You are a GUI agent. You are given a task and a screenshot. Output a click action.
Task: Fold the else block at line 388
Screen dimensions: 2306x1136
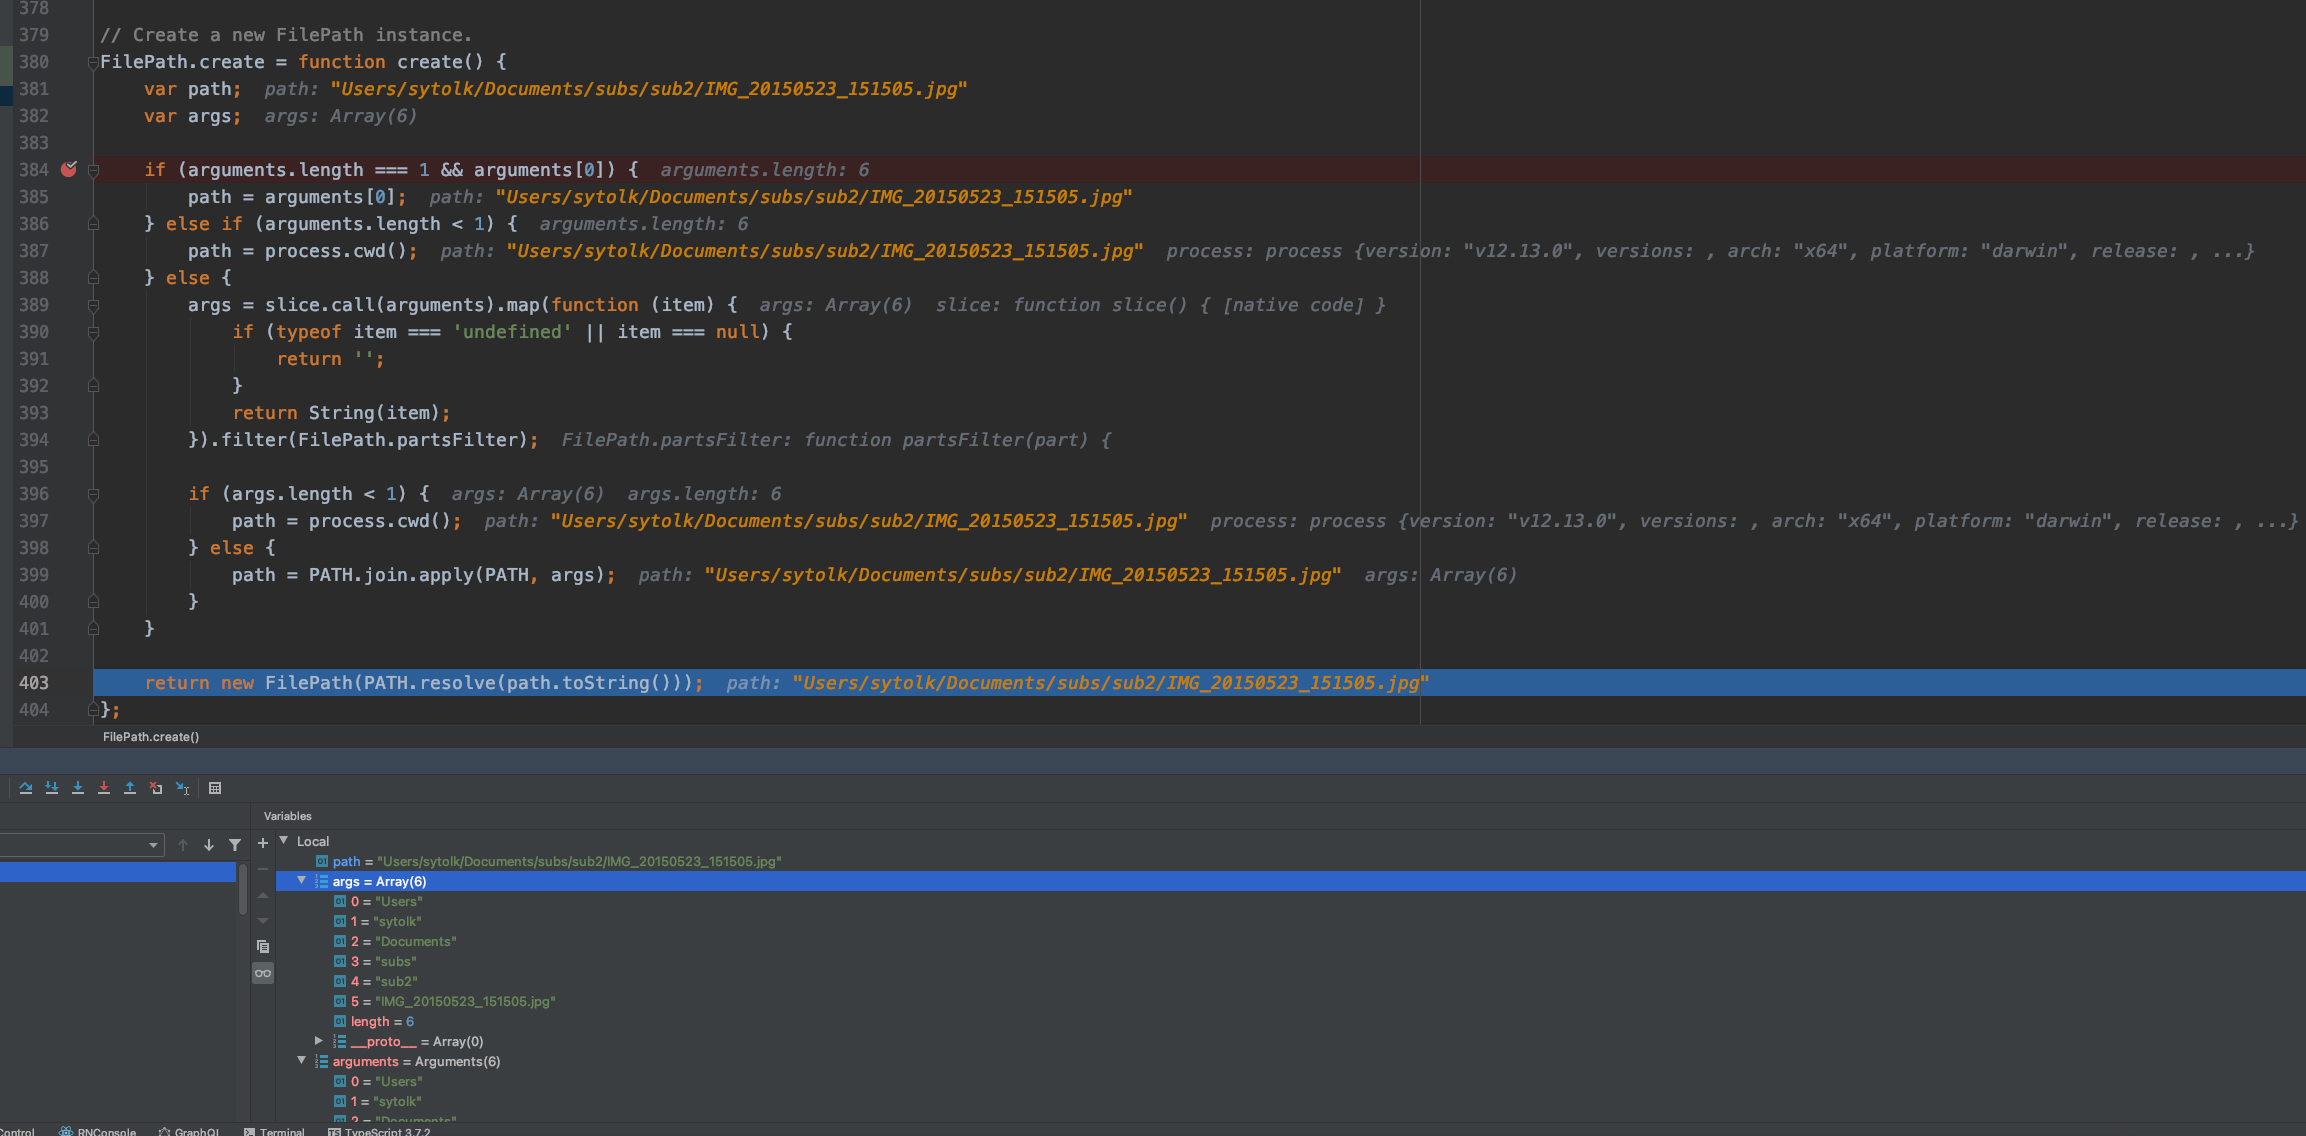[x=93, y=278]
